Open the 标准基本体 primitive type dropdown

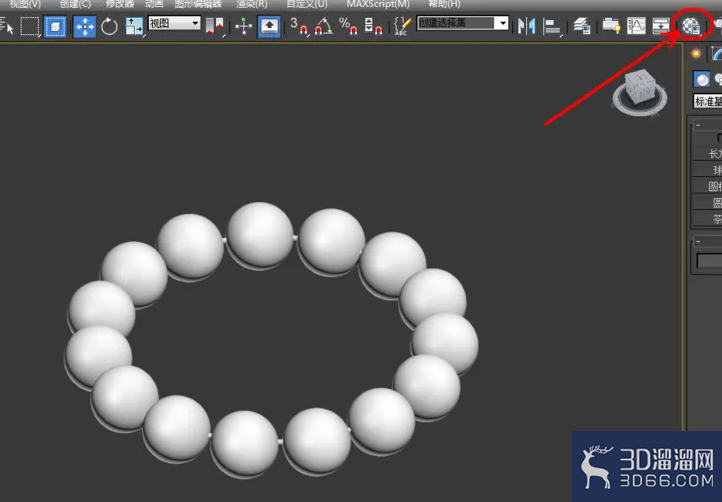pyautogui.click(x=707, y=101)
